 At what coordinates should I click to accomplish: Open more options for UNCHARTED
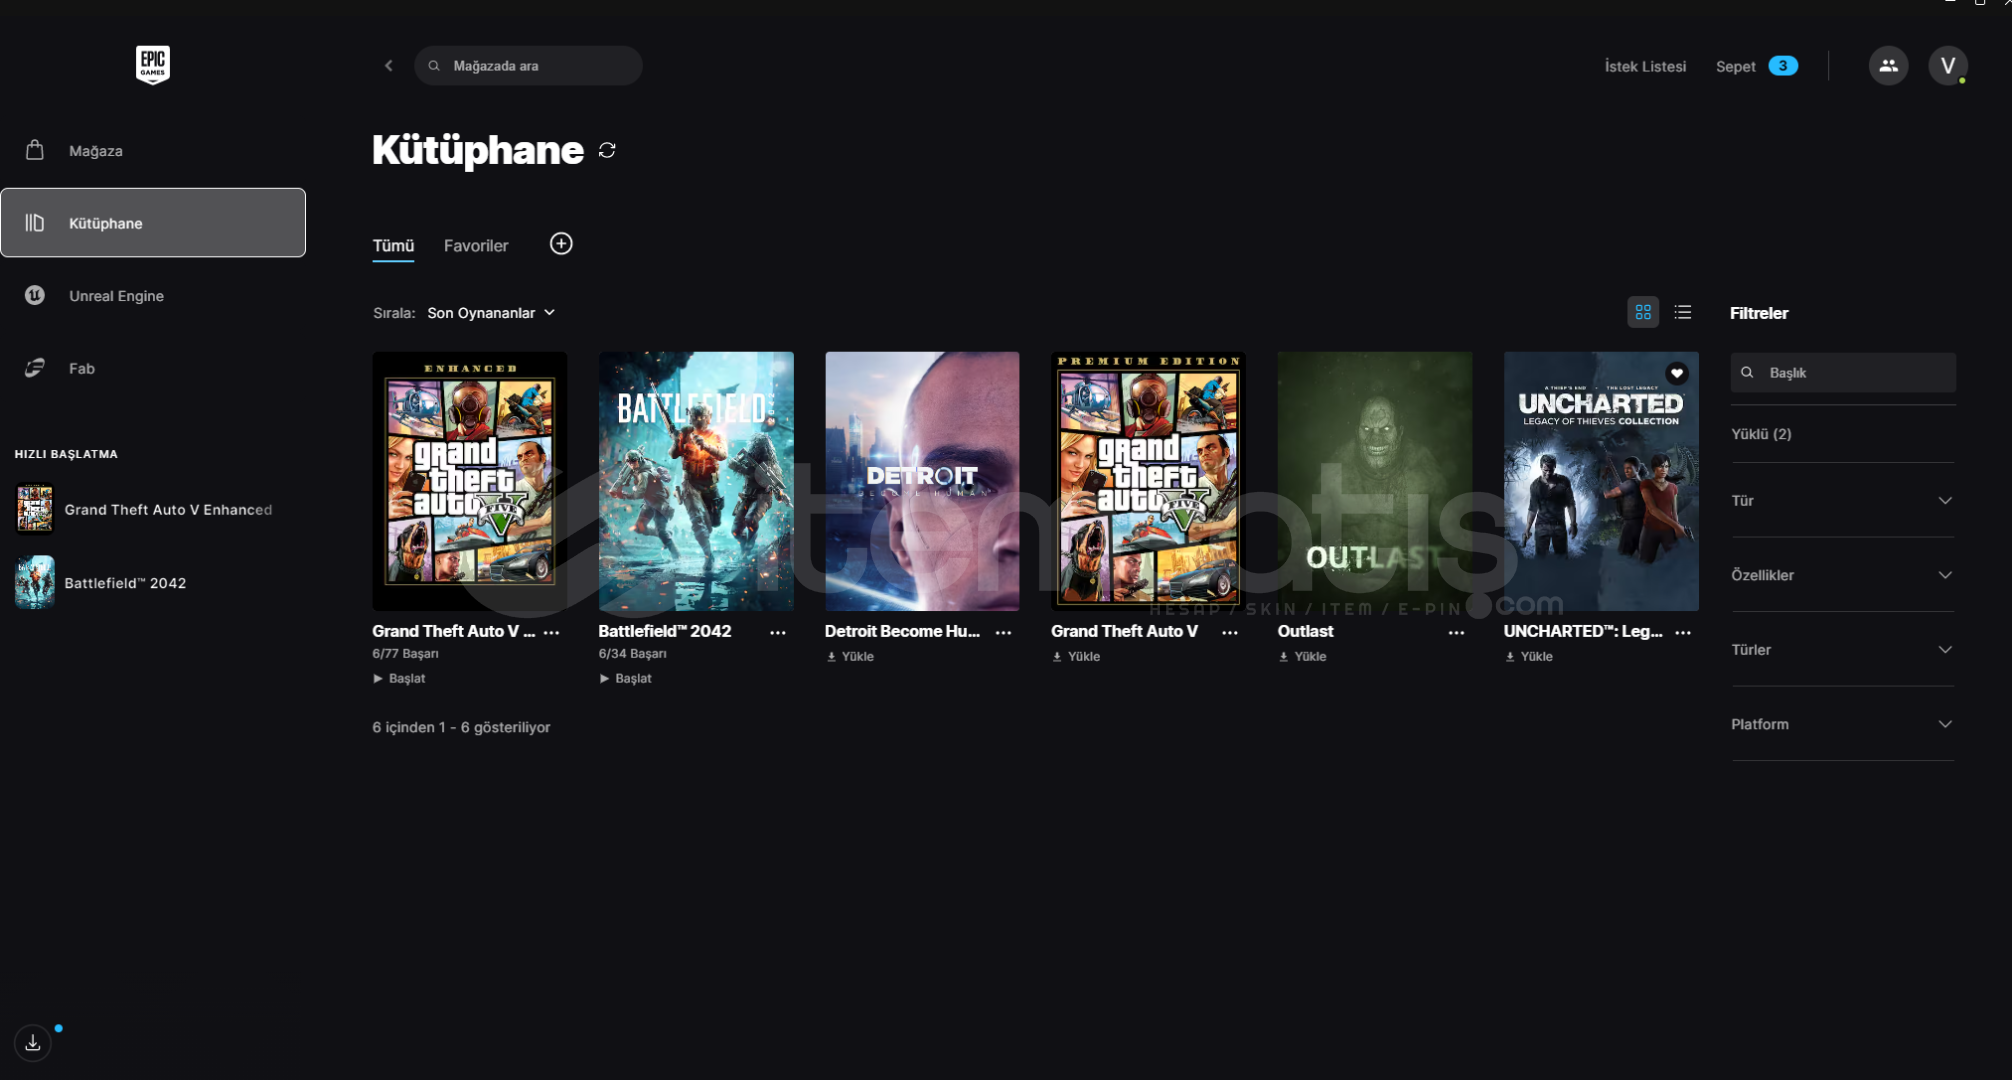1683,633
